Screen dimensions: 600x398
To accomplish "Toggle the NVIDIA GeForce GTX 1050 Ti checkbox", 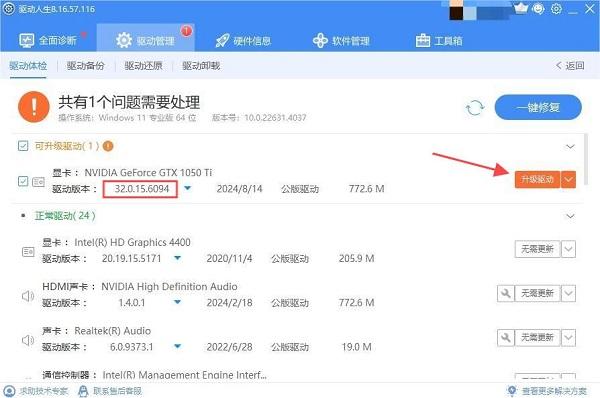I will (23, 181).
